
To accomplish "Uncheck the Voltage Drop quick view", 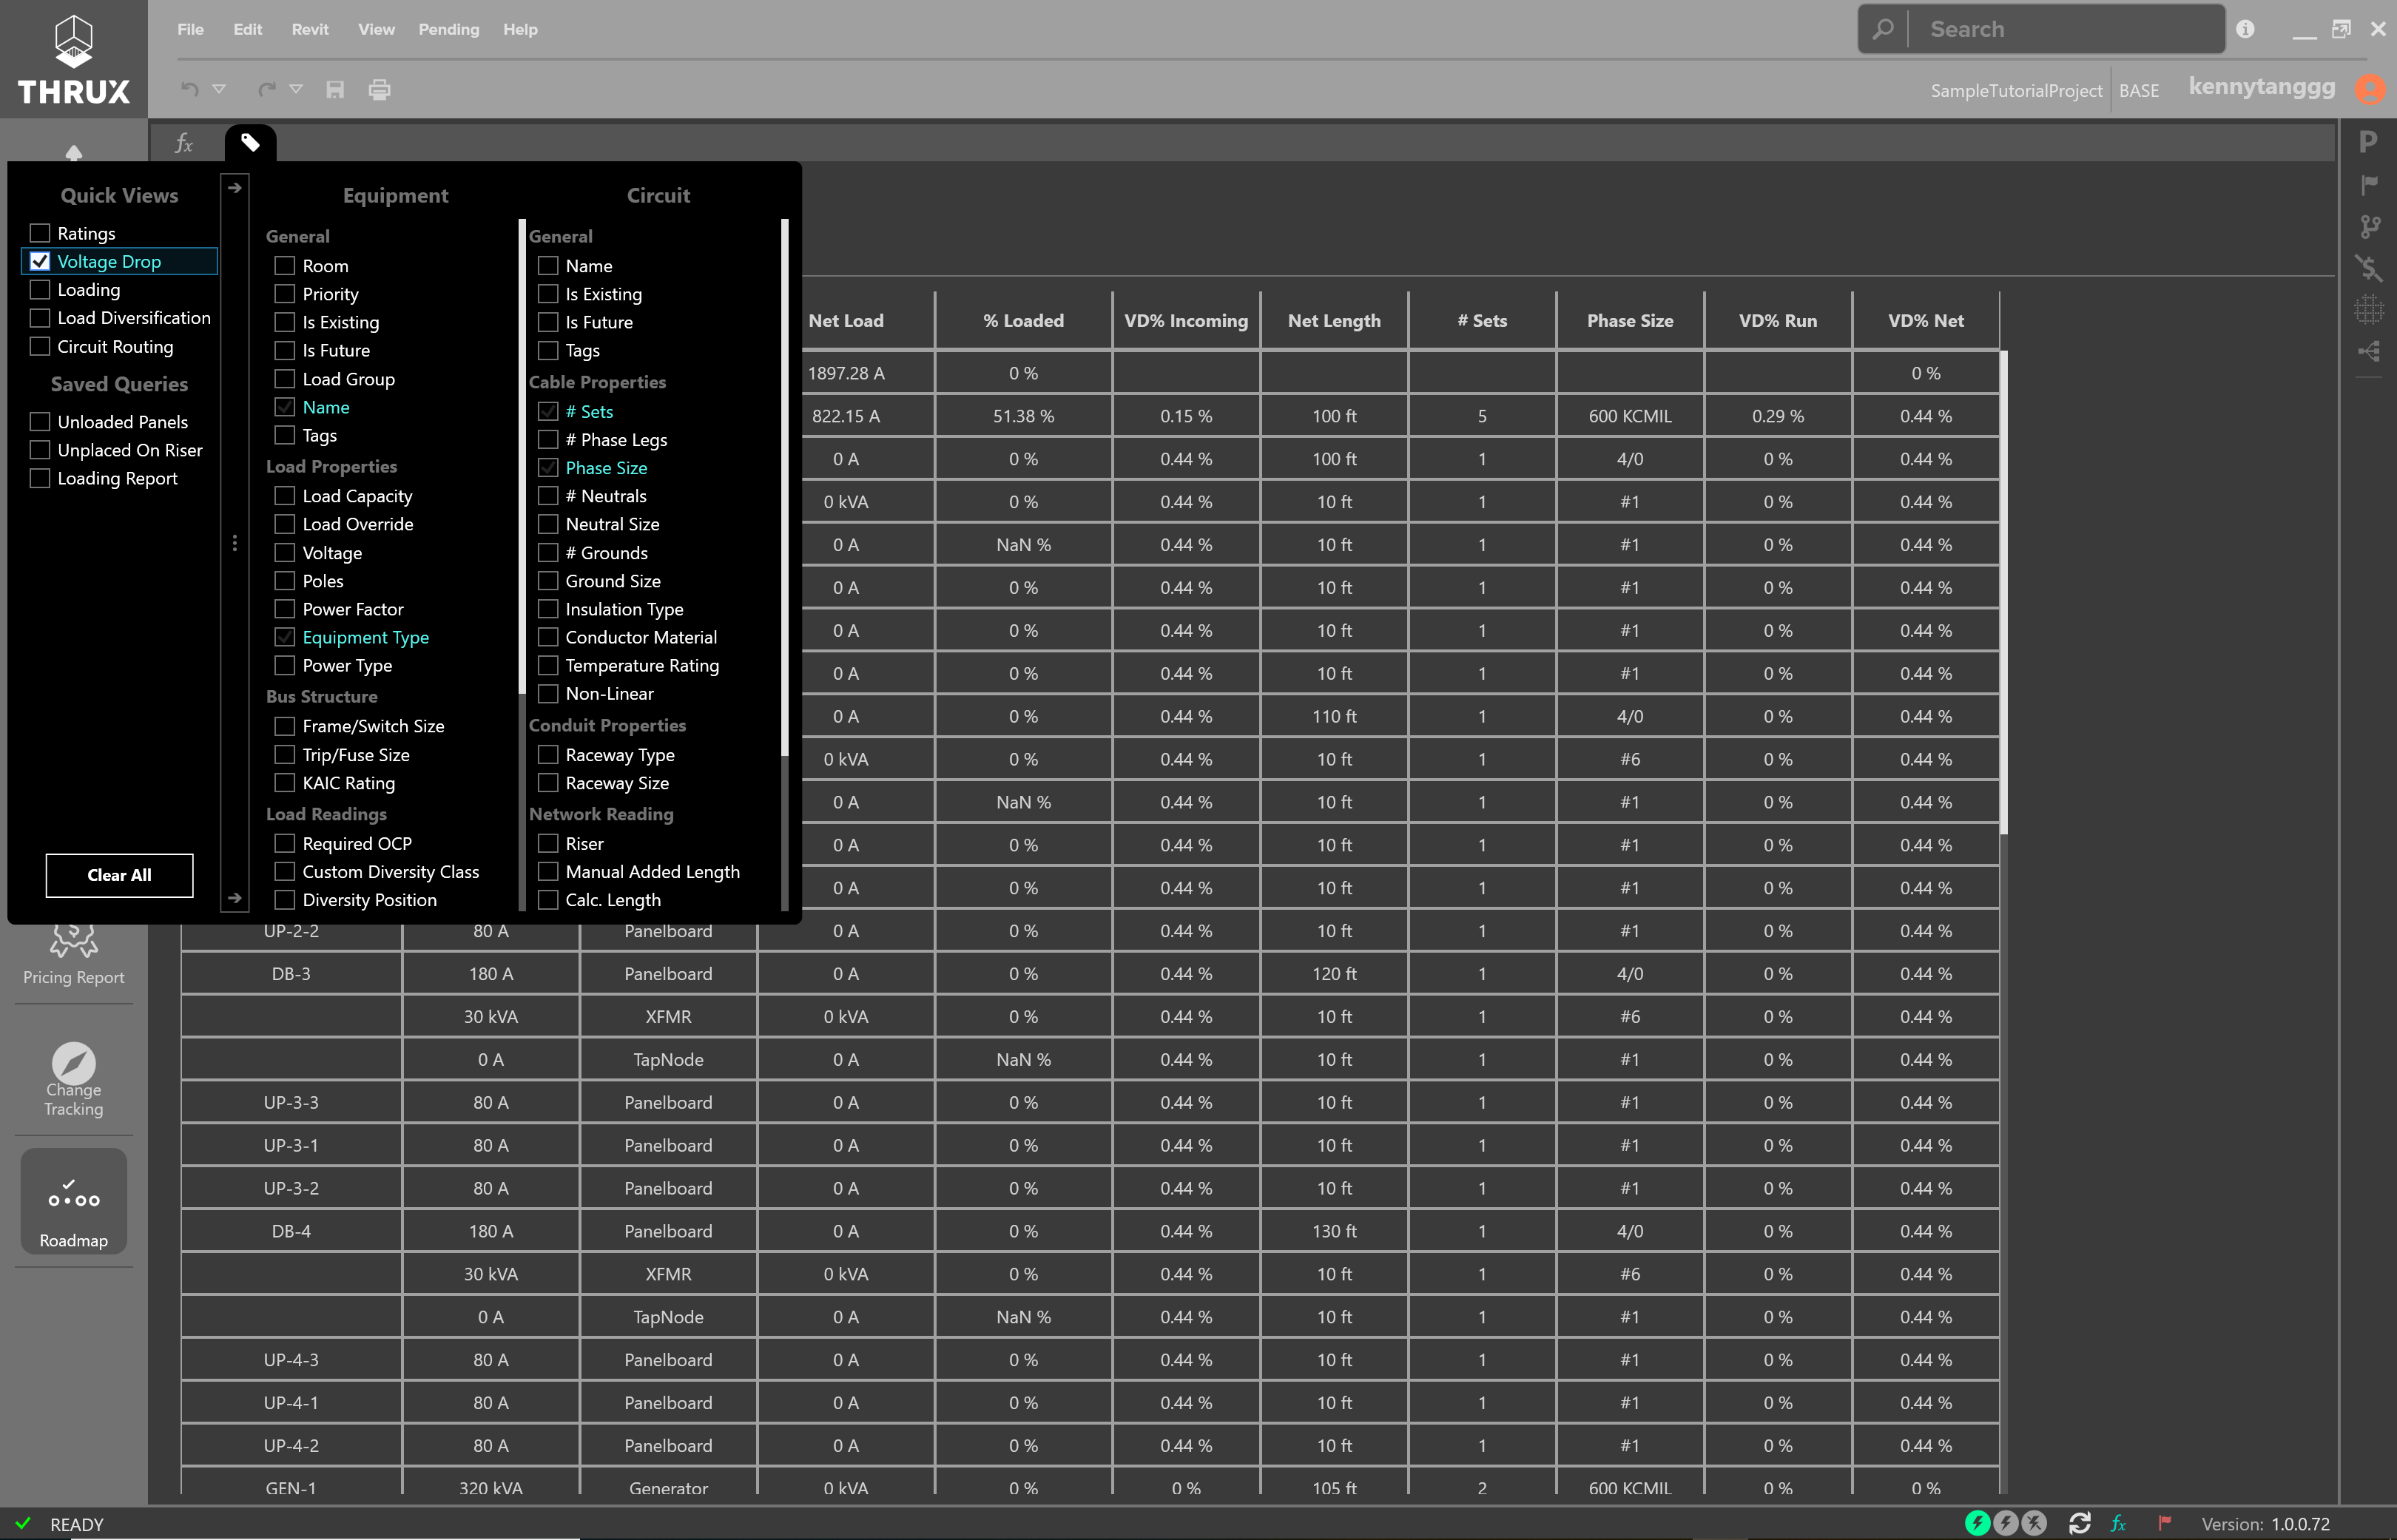I will click(x=40, y=261).
